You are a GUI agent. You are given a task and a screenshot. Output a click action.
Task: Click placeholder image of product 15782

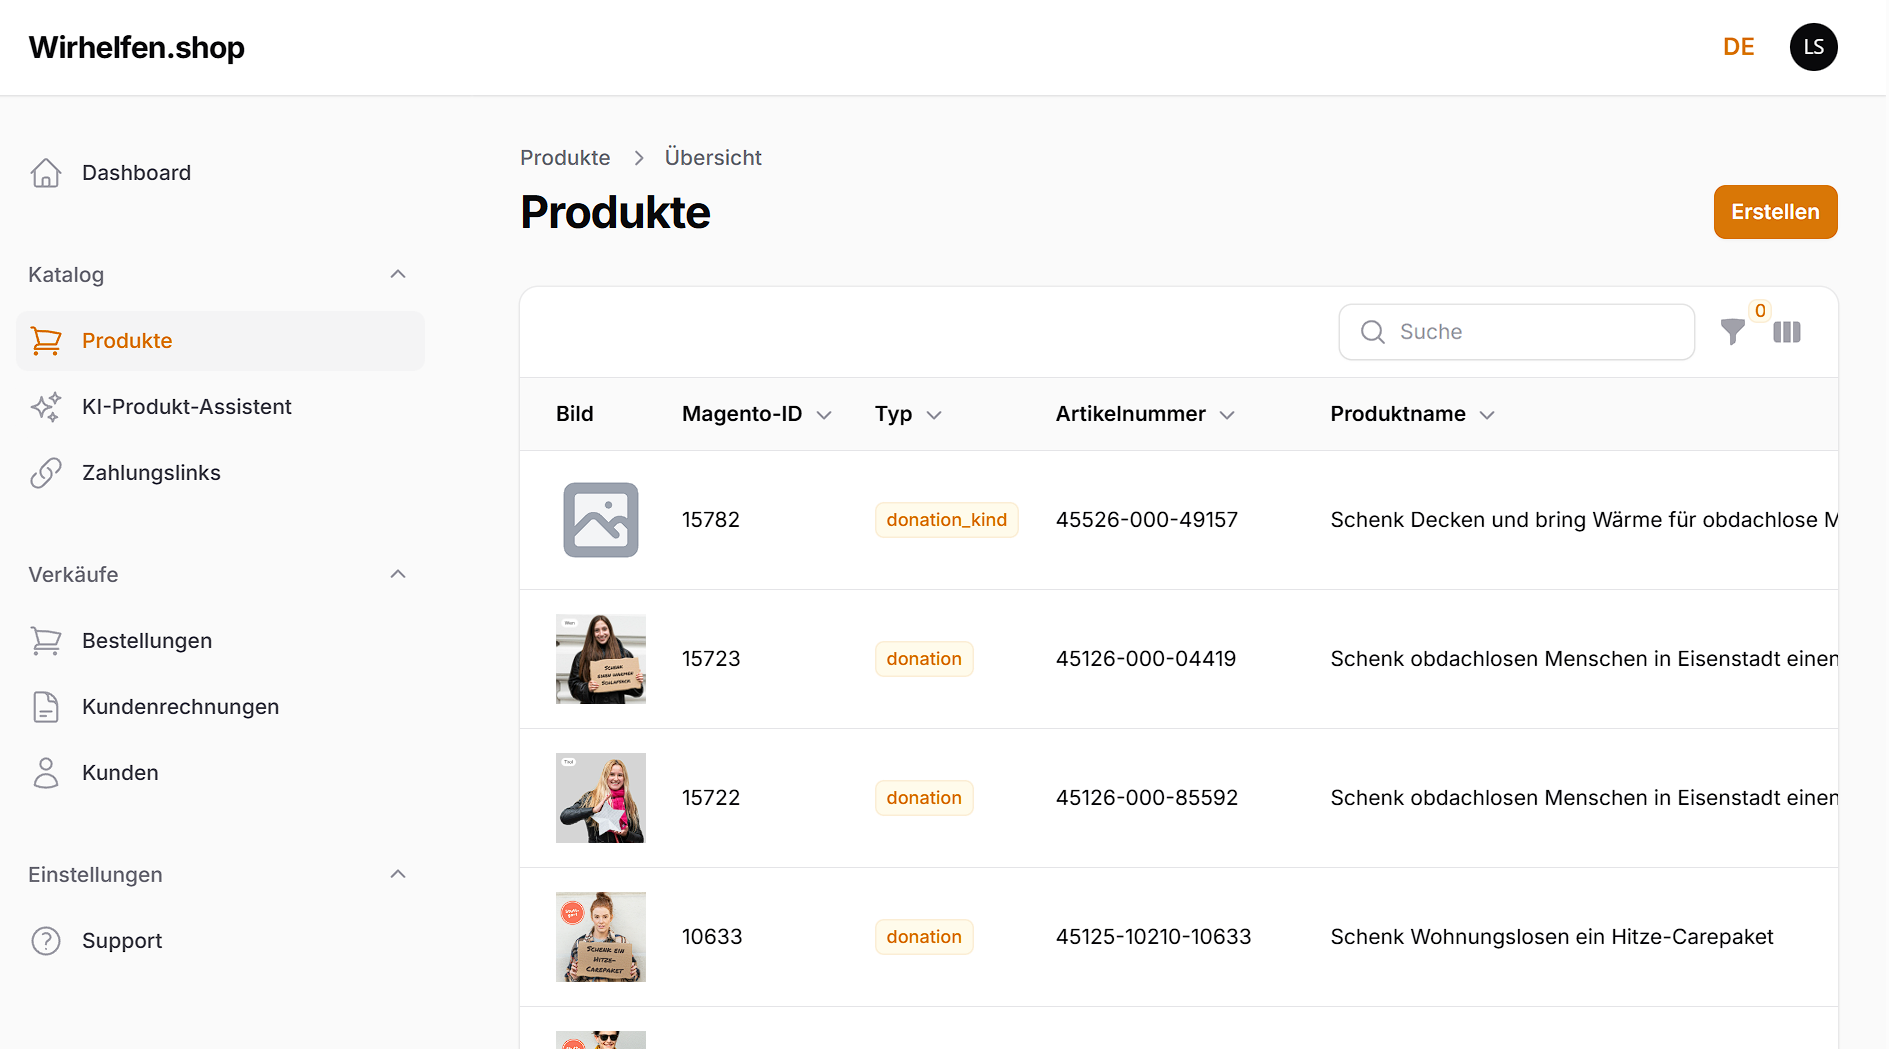click(x=601, y=520)
